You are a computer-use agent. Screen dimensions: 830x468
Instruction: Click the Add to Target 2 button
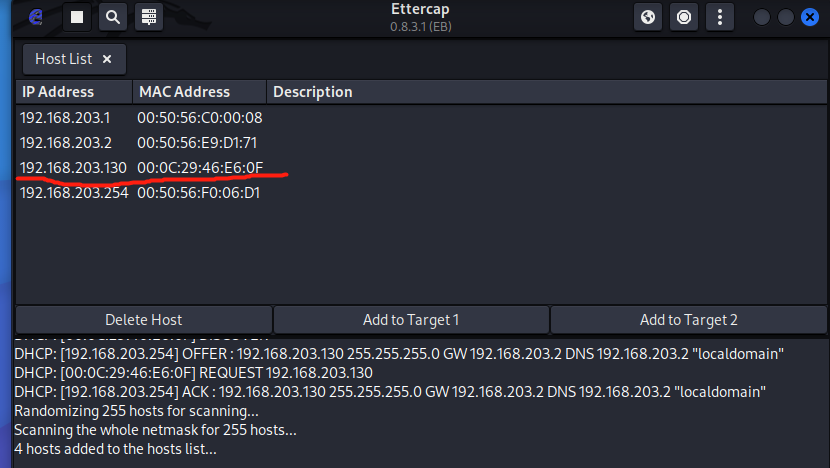coord(689,320)
